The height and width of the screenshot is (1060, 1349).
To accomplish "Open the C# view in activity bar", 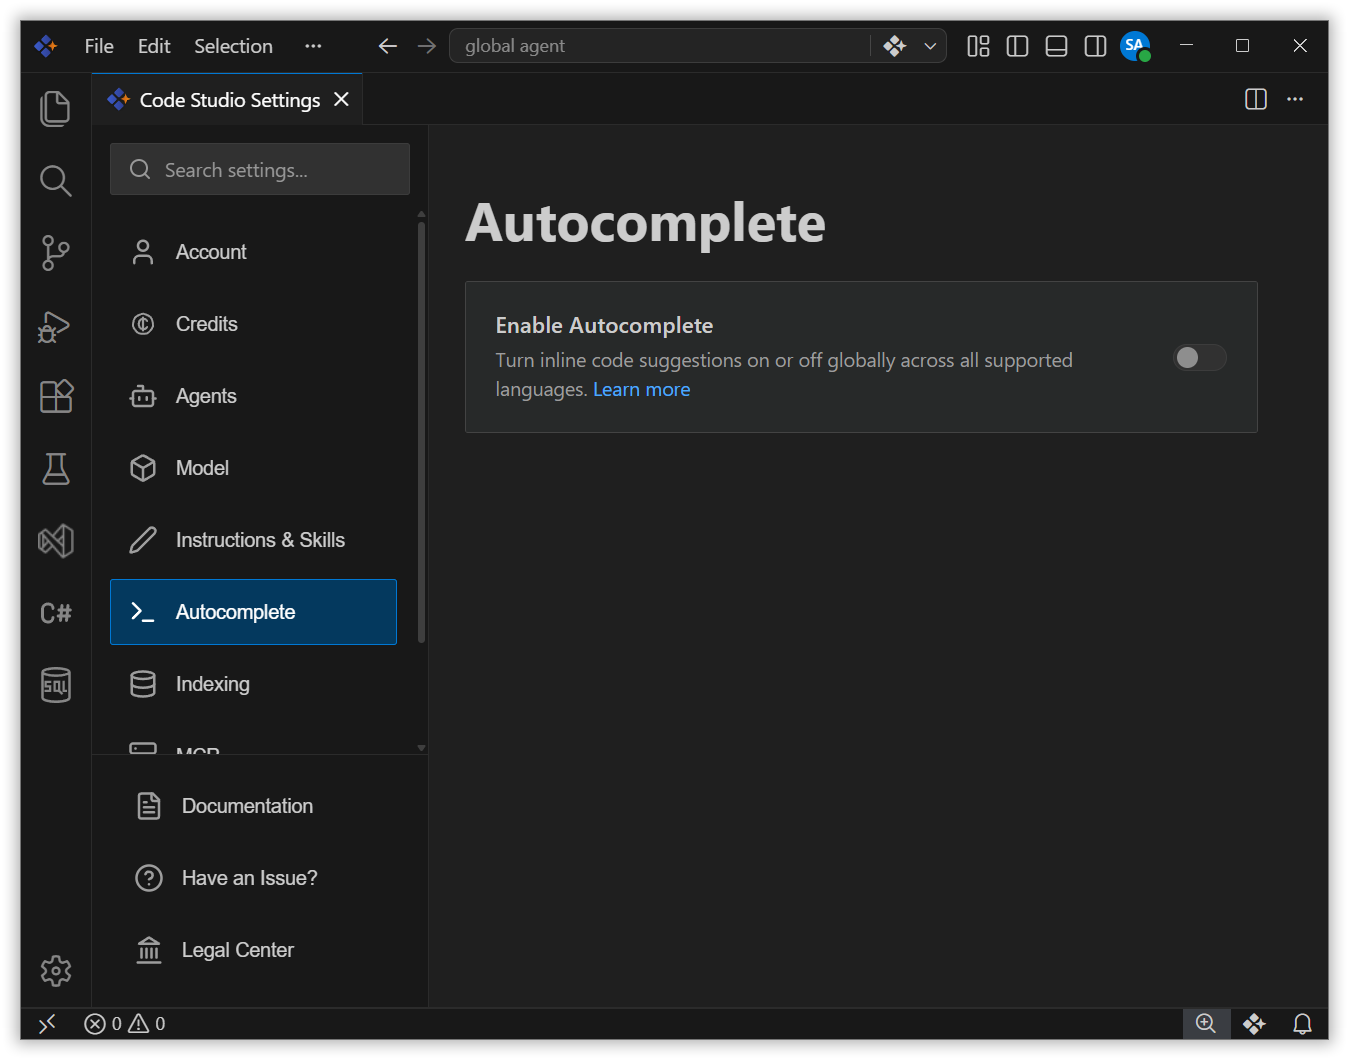I will [55, 613].
